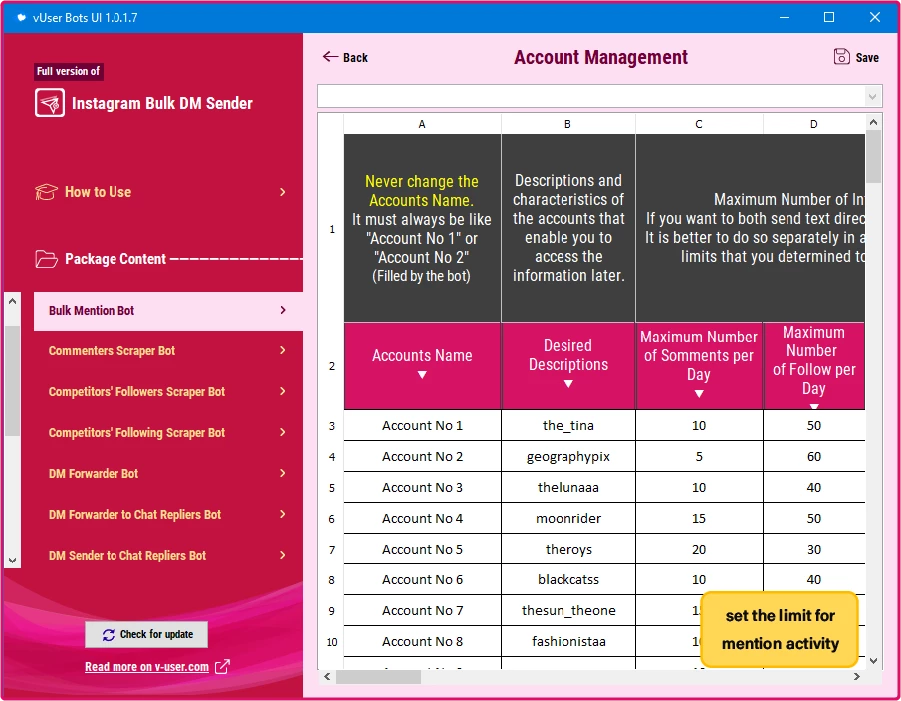
Task: Expand Competitors' Following Scraper Bot chevron
Action: (x=283, y=432)
